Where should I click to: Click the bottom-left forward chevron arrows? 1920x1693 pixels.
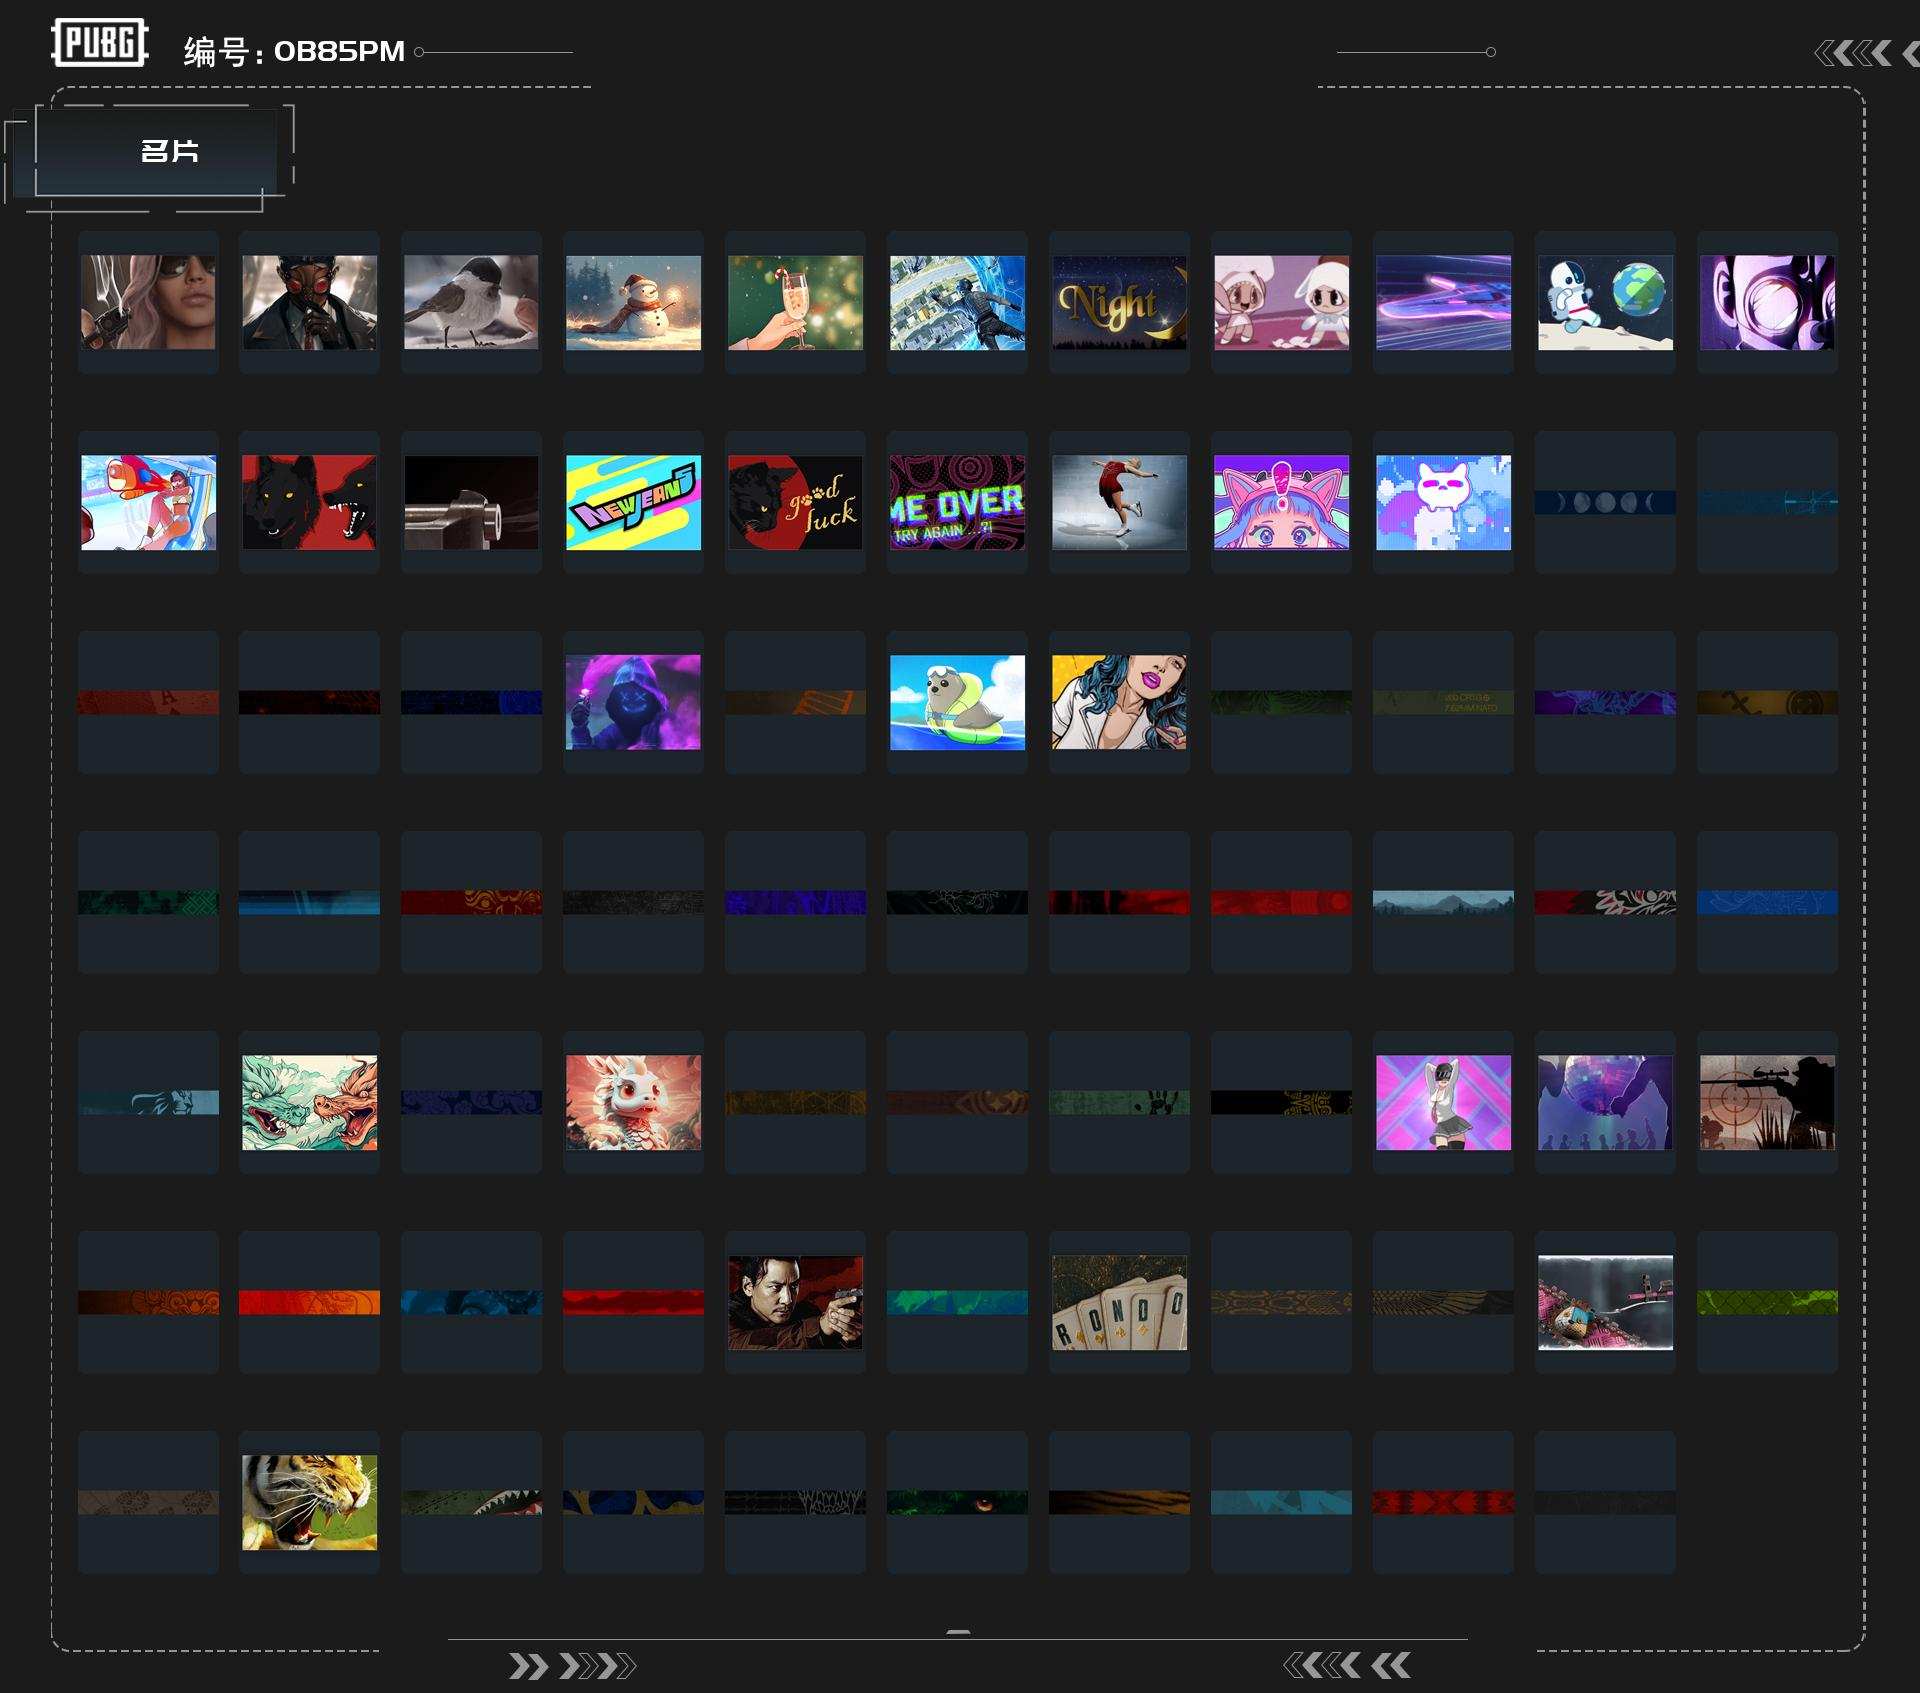tap(571, 1666)
